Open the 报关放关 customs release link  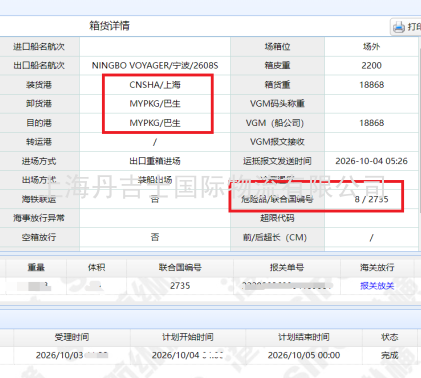pos(377,286)
